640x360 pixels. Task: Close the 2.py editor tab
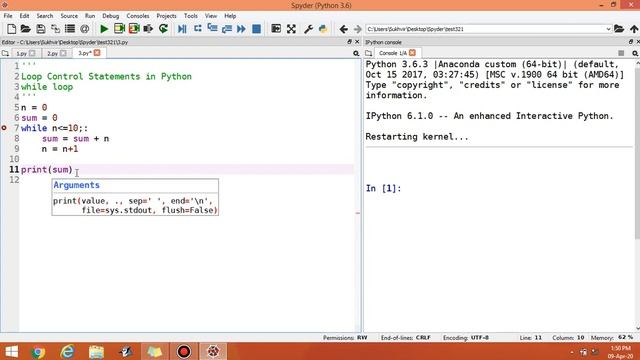[63, 53]
